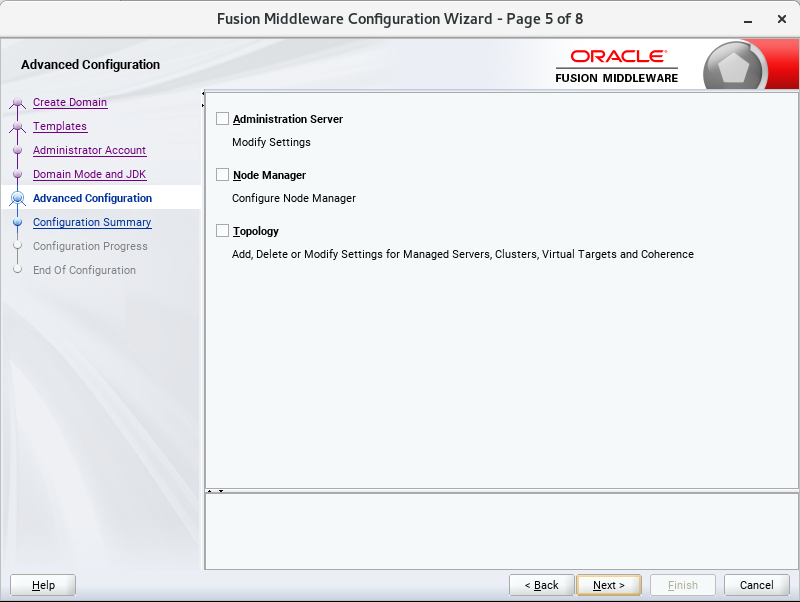Image resolution: width=800 pixels, height=602 pixels.
Task: Click the filled circle beside Configuration Summary
Action: pos(17,222)
